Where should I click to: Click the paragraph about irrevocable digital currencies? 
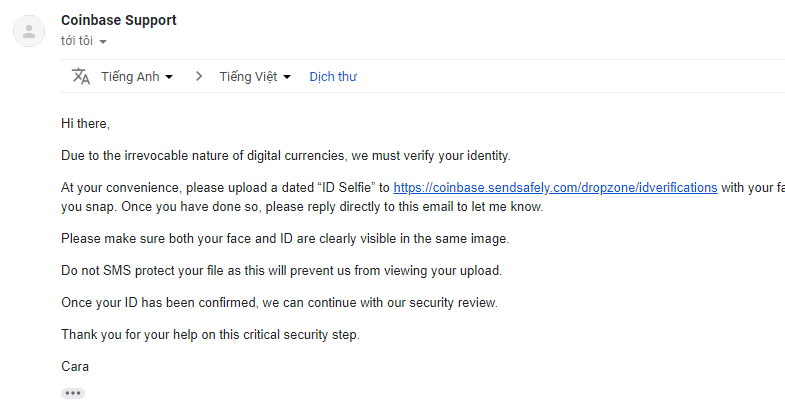[x=285, y=156]
